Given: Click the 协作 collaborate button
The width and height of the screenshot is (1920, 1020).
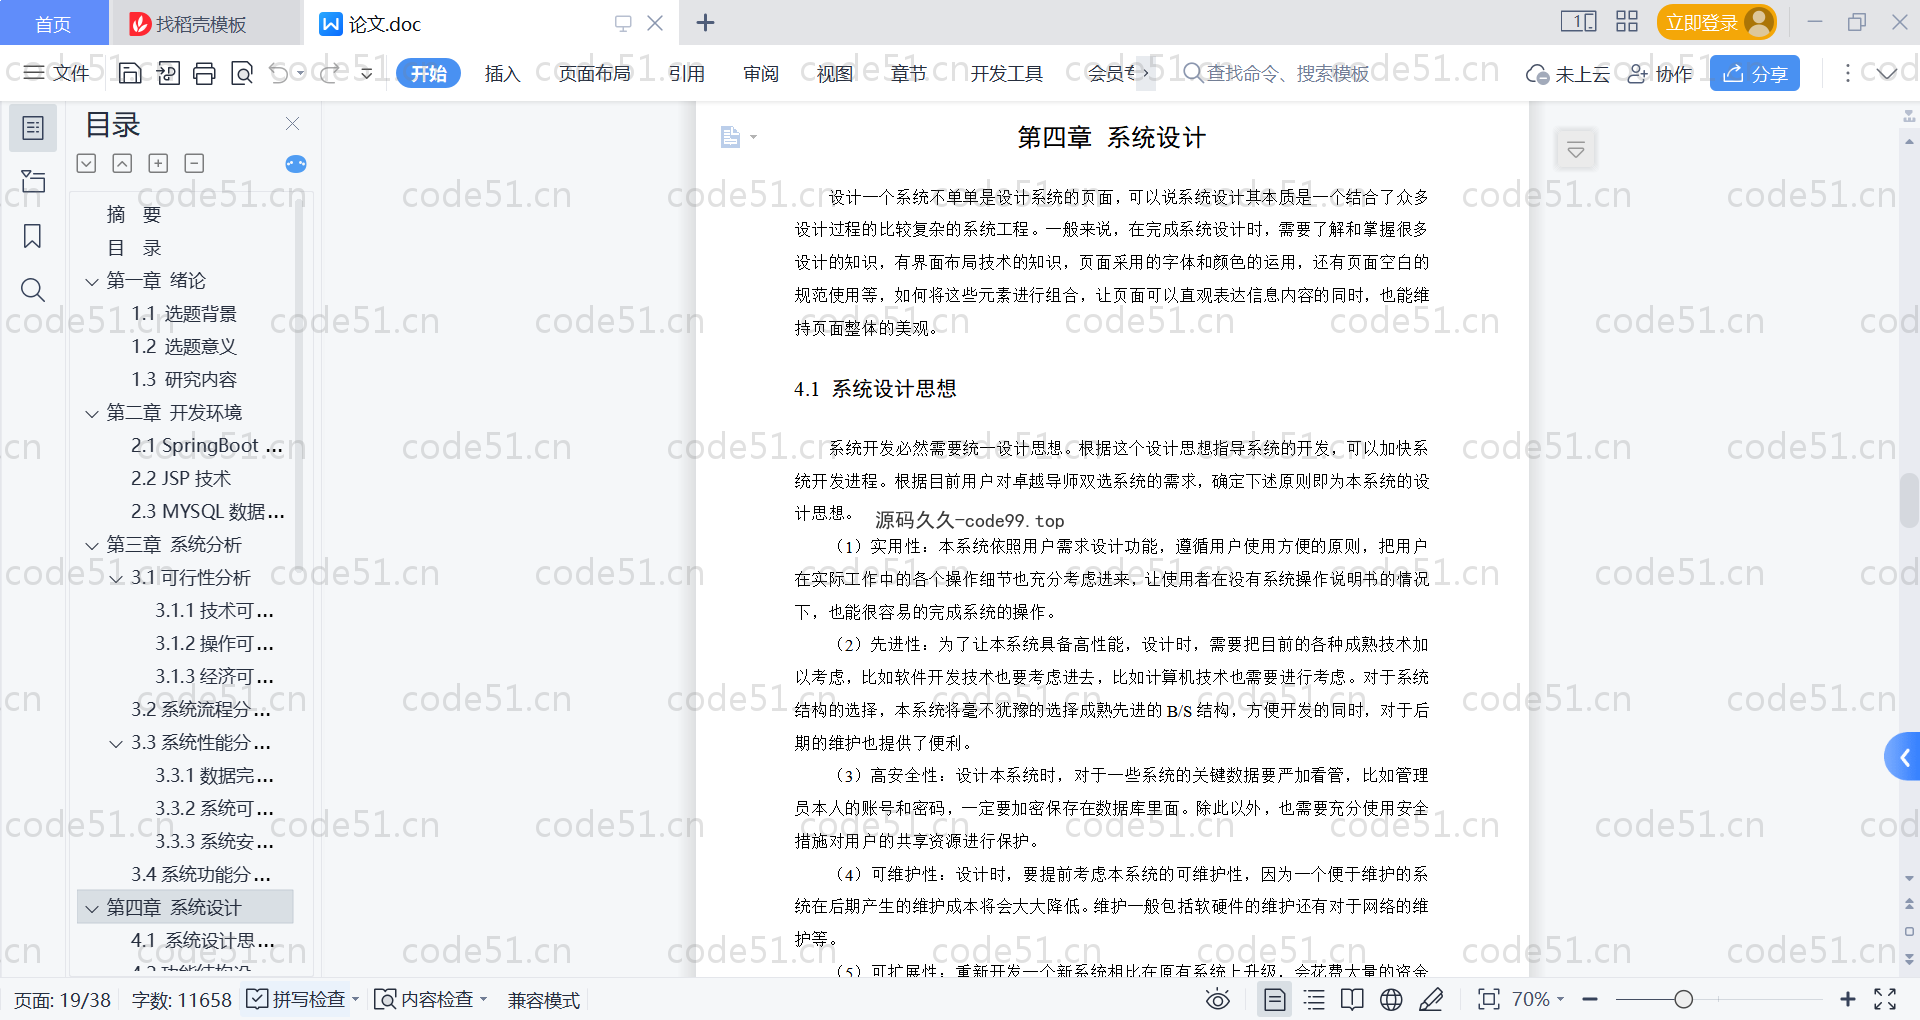Looking at the screenshot, I should pos(1660,73).
